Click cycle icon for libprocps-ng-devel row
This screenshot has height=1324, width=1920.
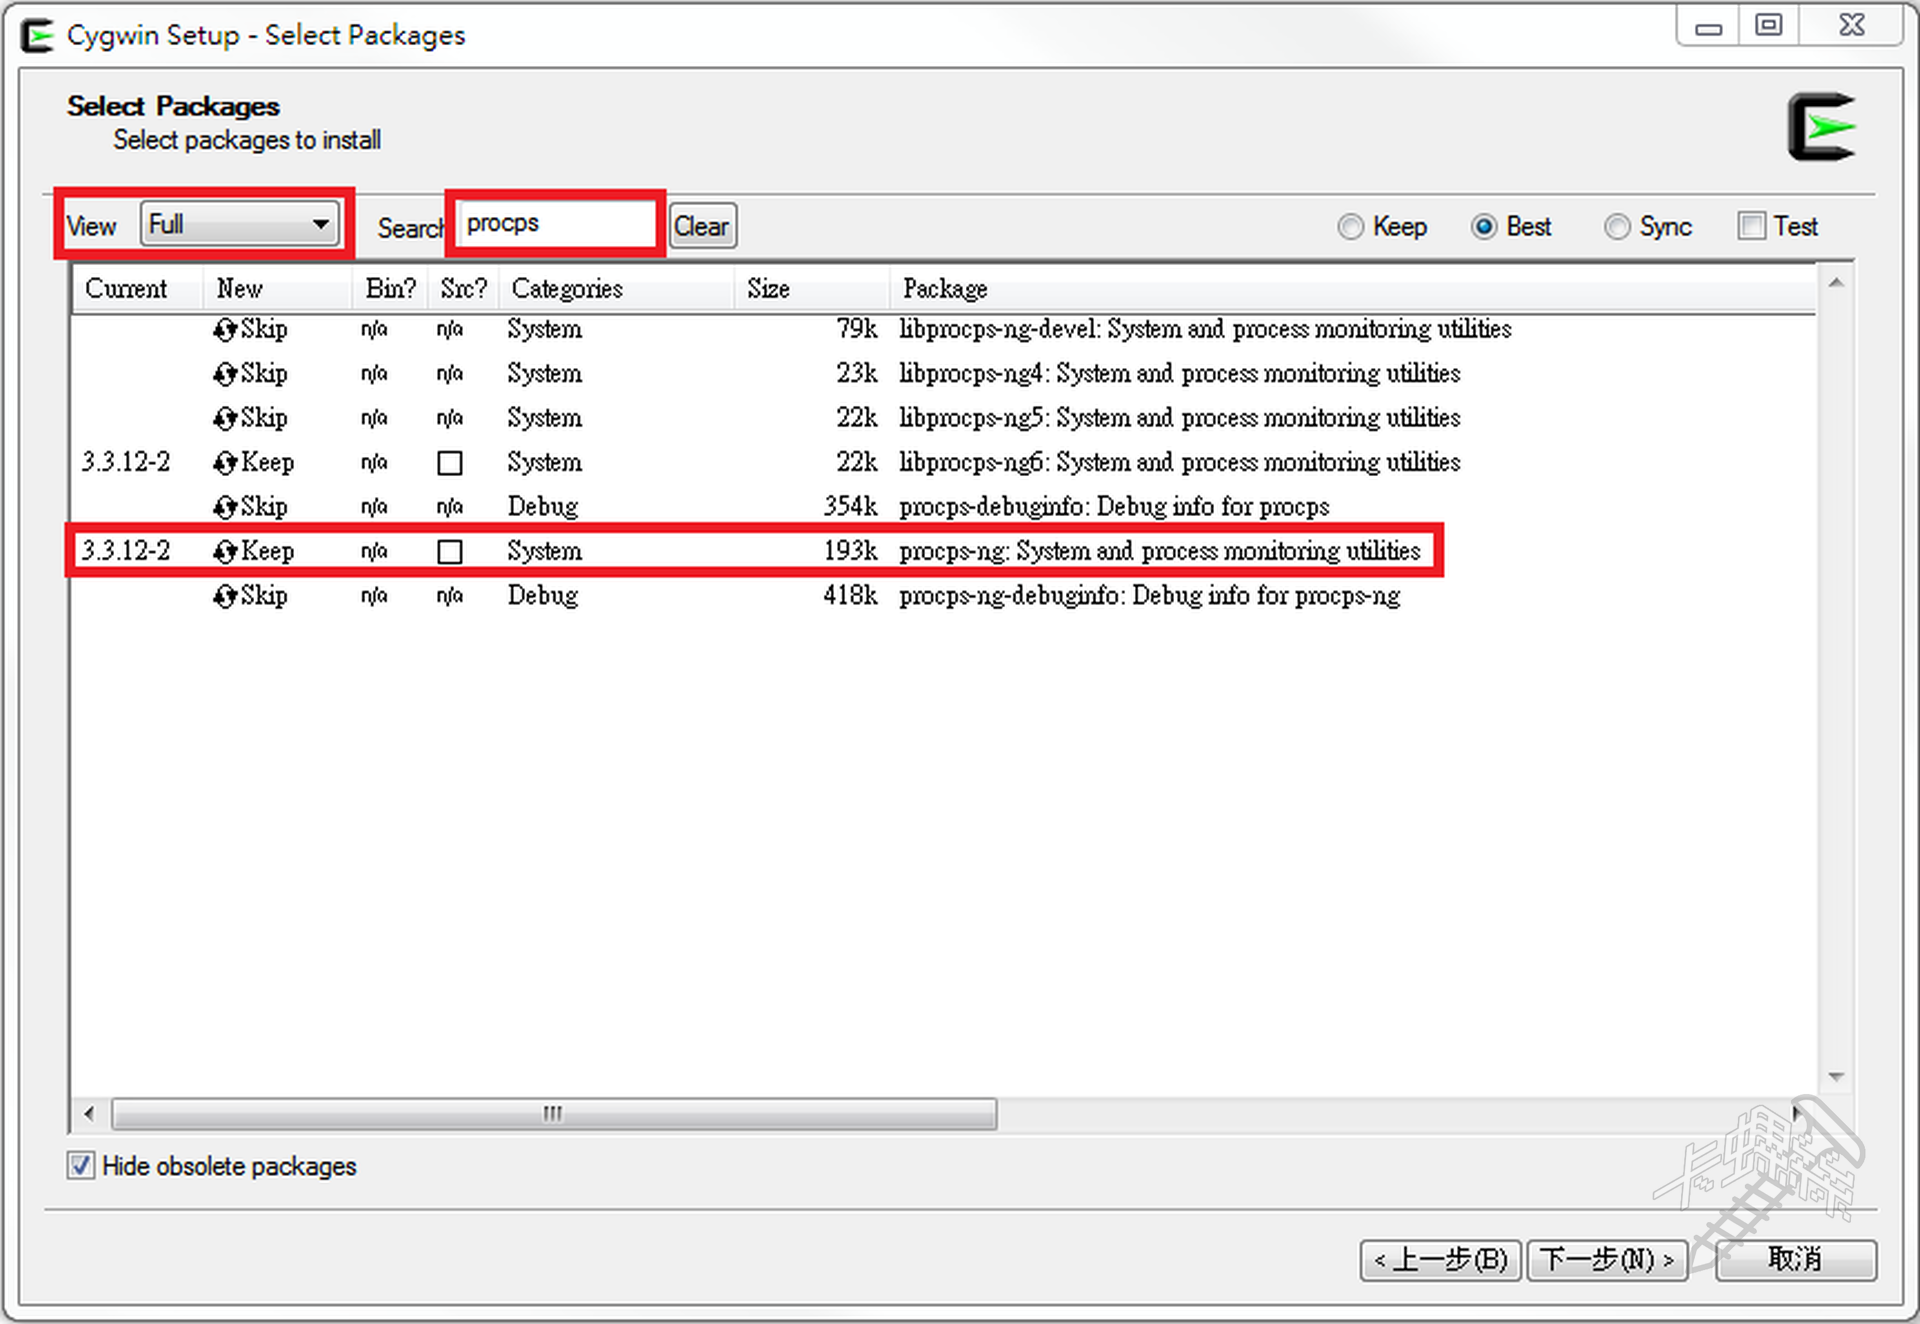(x=225, y=330)
